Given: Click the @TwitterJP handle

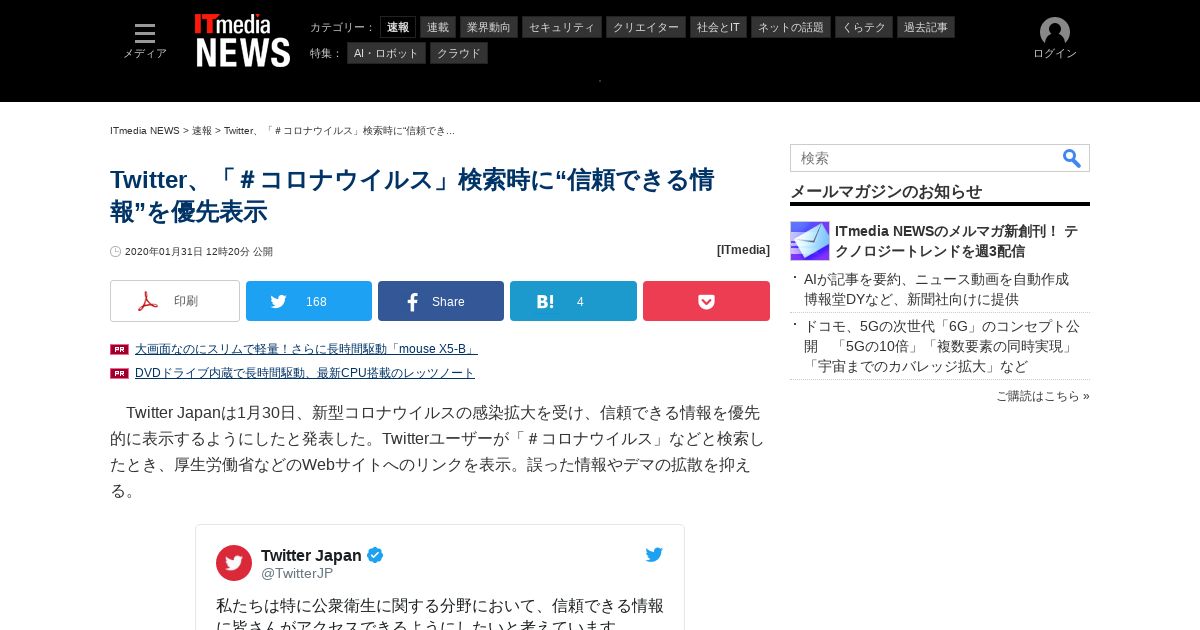Looking at the screenshot, I should [x=297, y=573].
